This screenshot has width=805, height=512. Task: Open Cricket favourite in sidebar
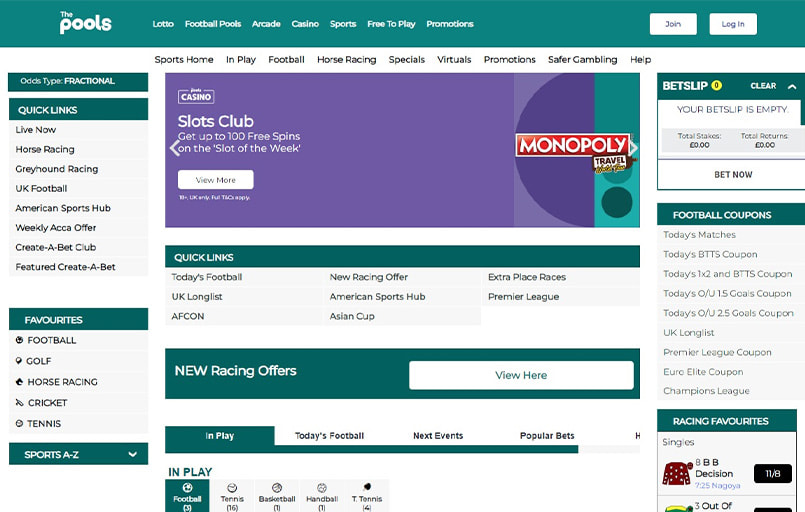pyautogui.click(x=79, y=403)
